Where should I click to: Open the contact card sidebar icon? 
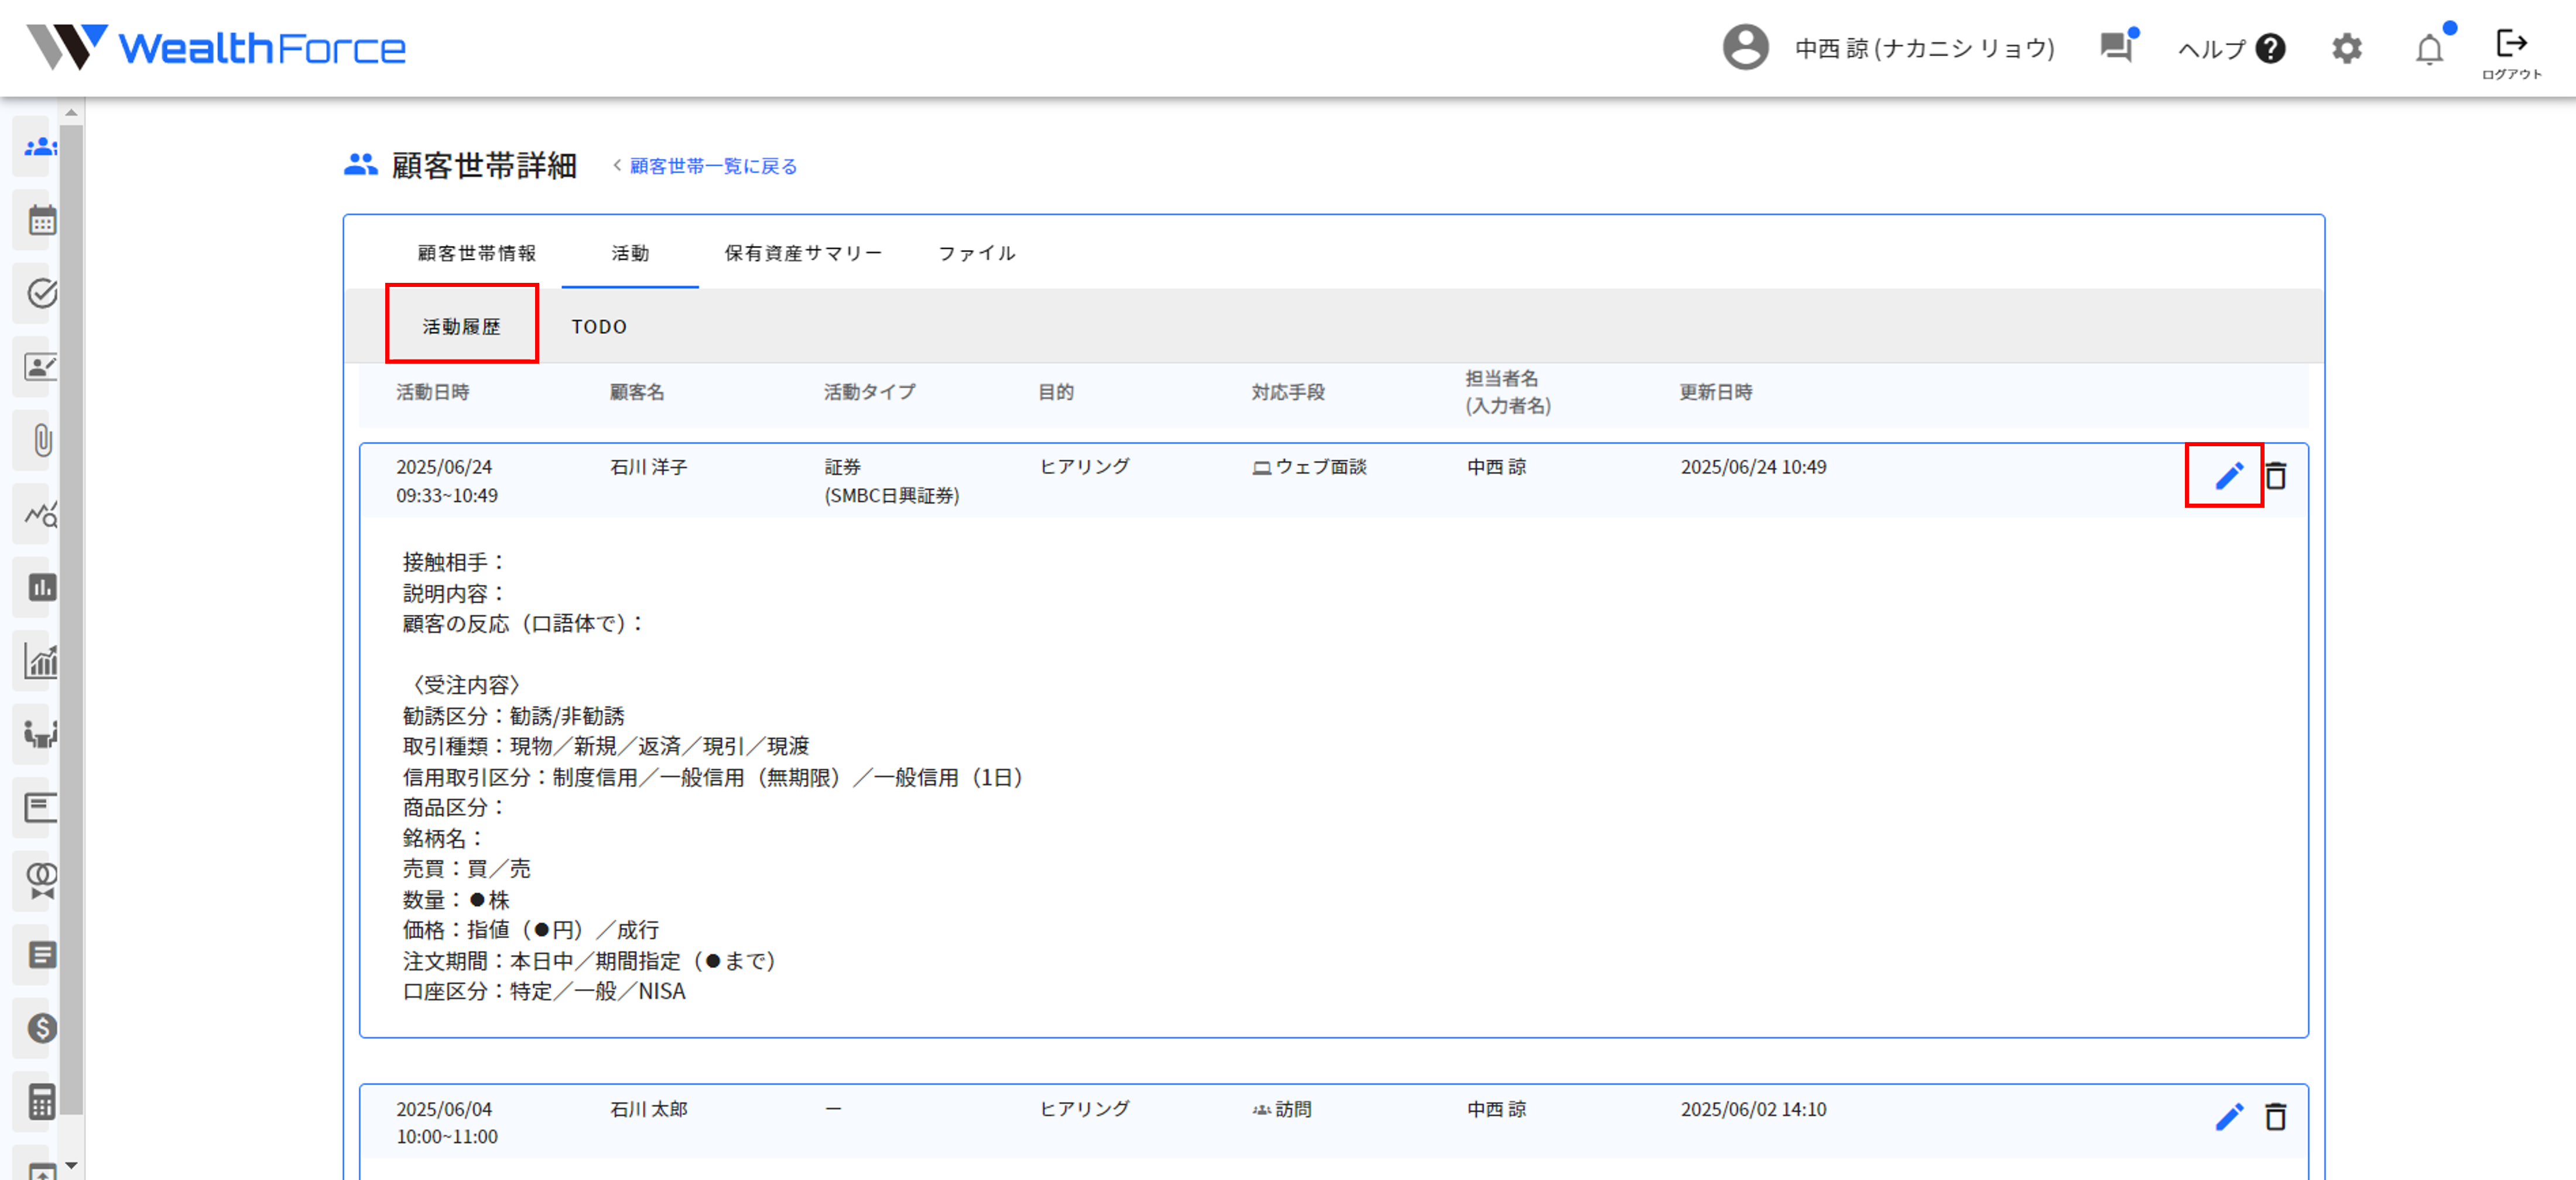[41, 367]
